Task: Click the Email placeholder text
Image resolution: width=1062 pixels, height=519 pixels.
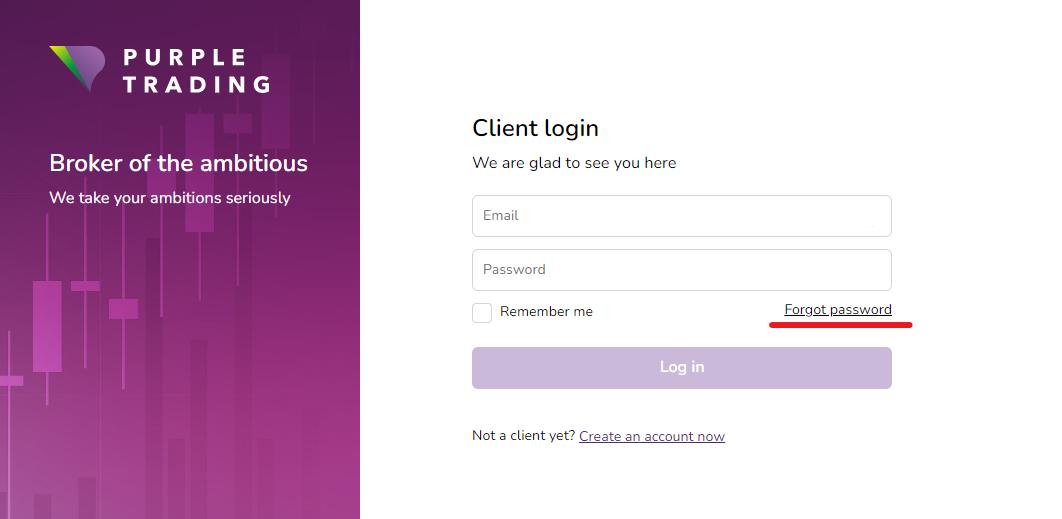Action: coord(501,215)
